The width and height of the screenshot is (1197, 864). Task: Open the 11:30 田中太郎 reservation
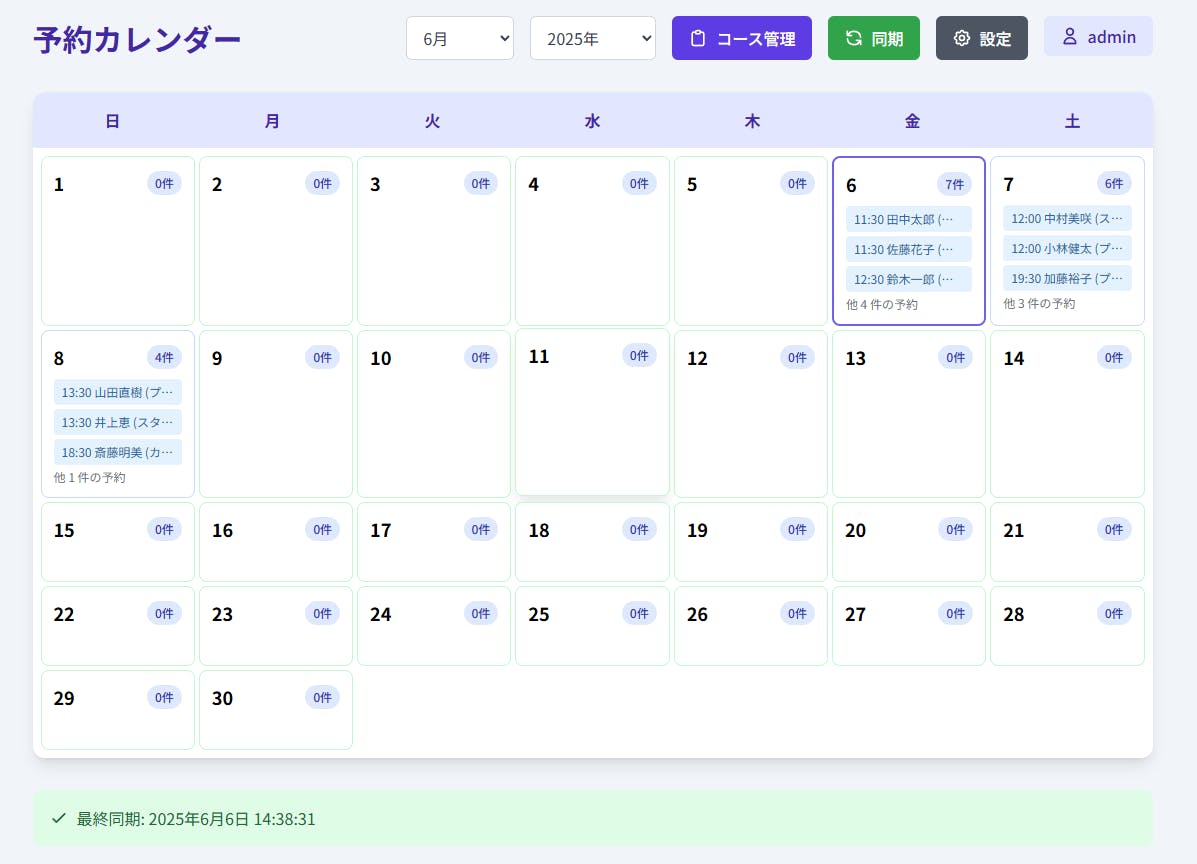pos(908,219)
